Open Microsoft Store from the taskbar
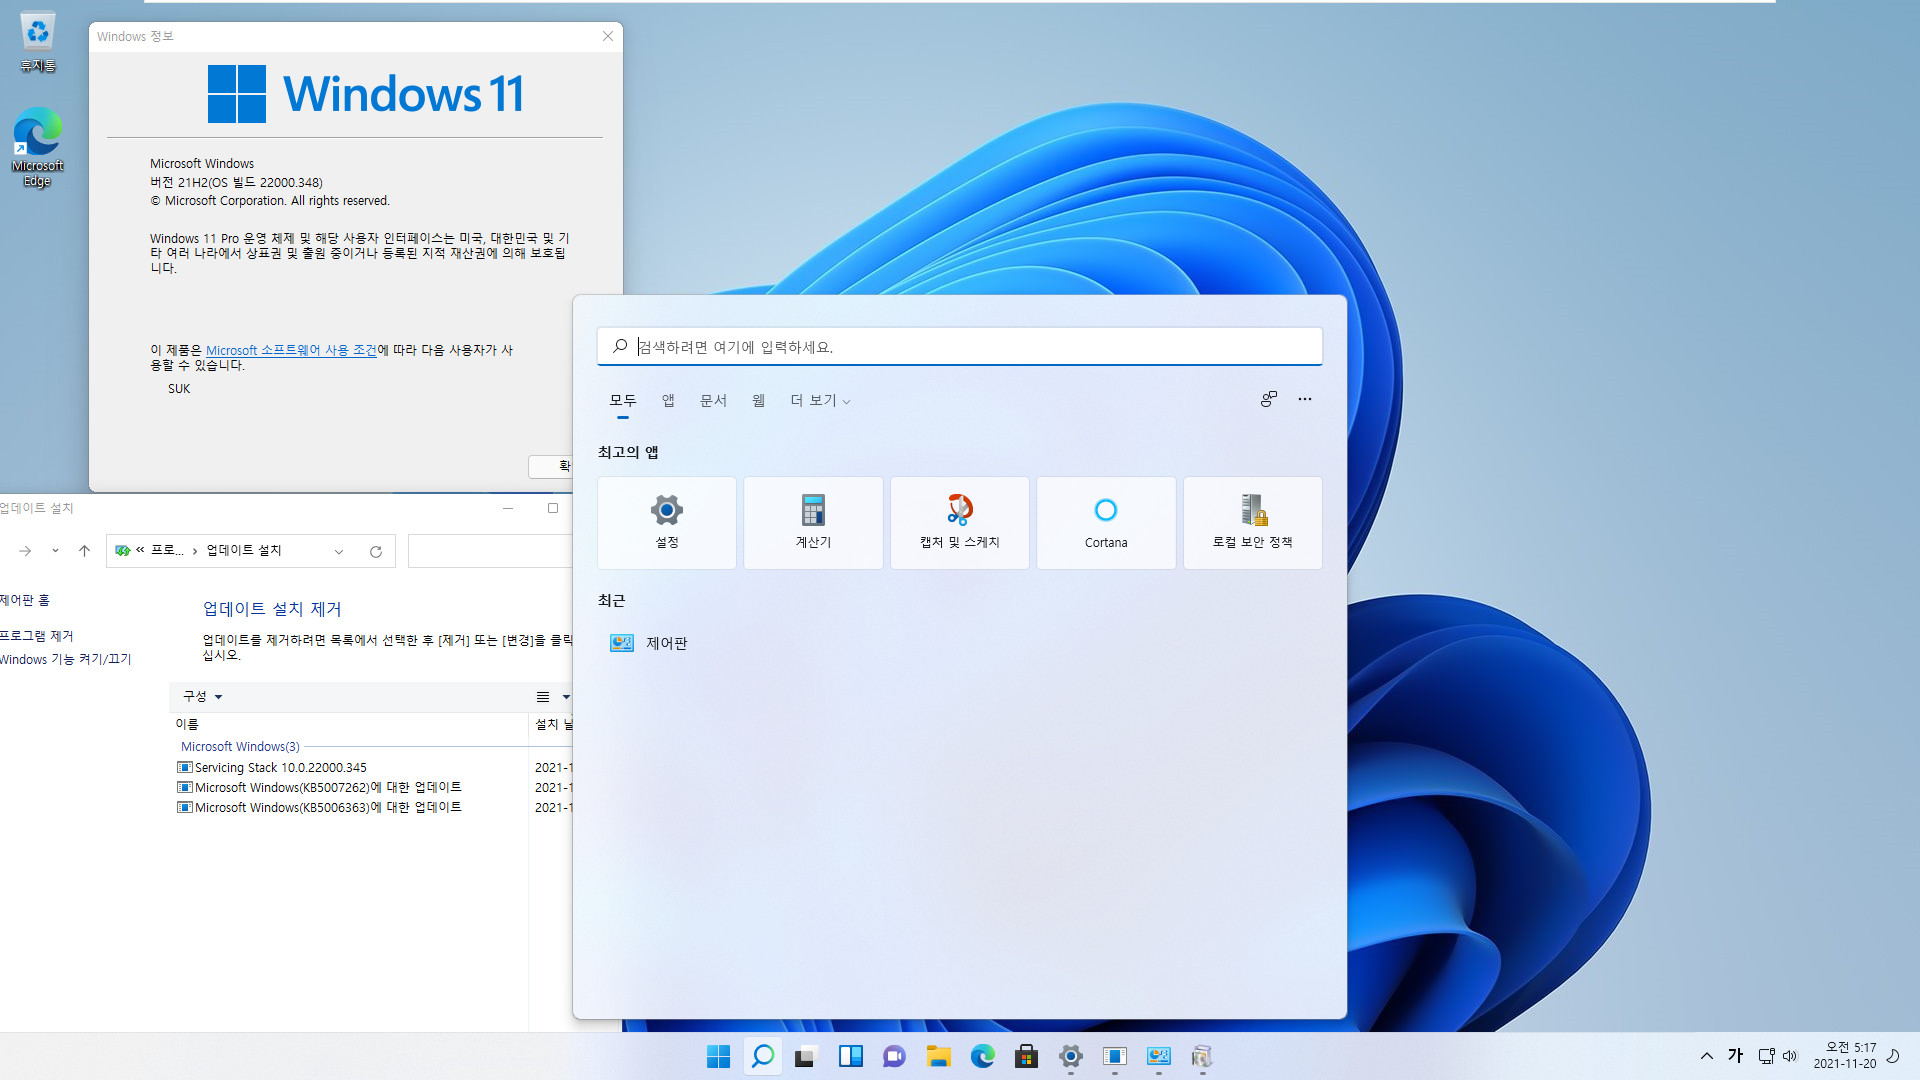The height and width of the screenshot is (1080, 1920). click(x=1026, y=1056)
